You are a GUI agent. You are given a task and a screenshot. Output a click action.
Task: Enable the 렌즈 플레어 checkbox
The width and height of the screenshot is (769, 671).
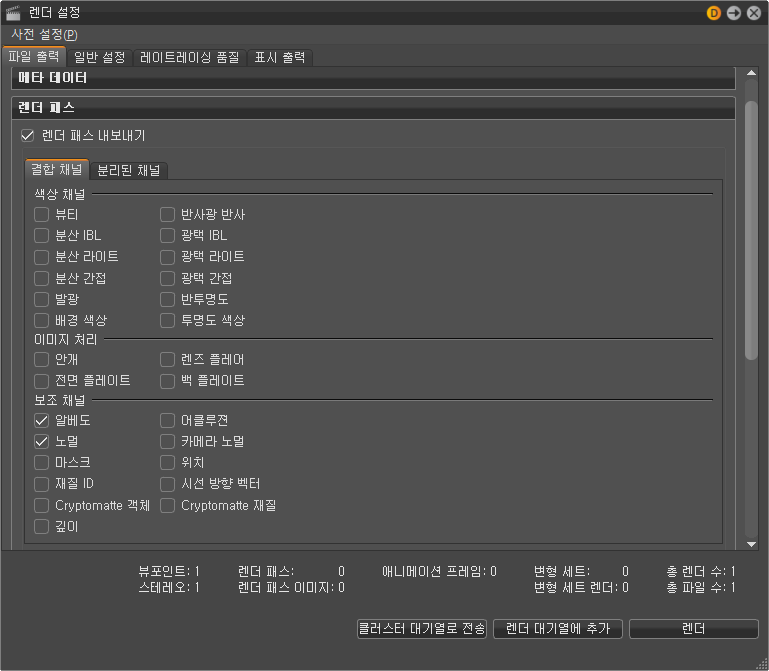click(167, 360)
